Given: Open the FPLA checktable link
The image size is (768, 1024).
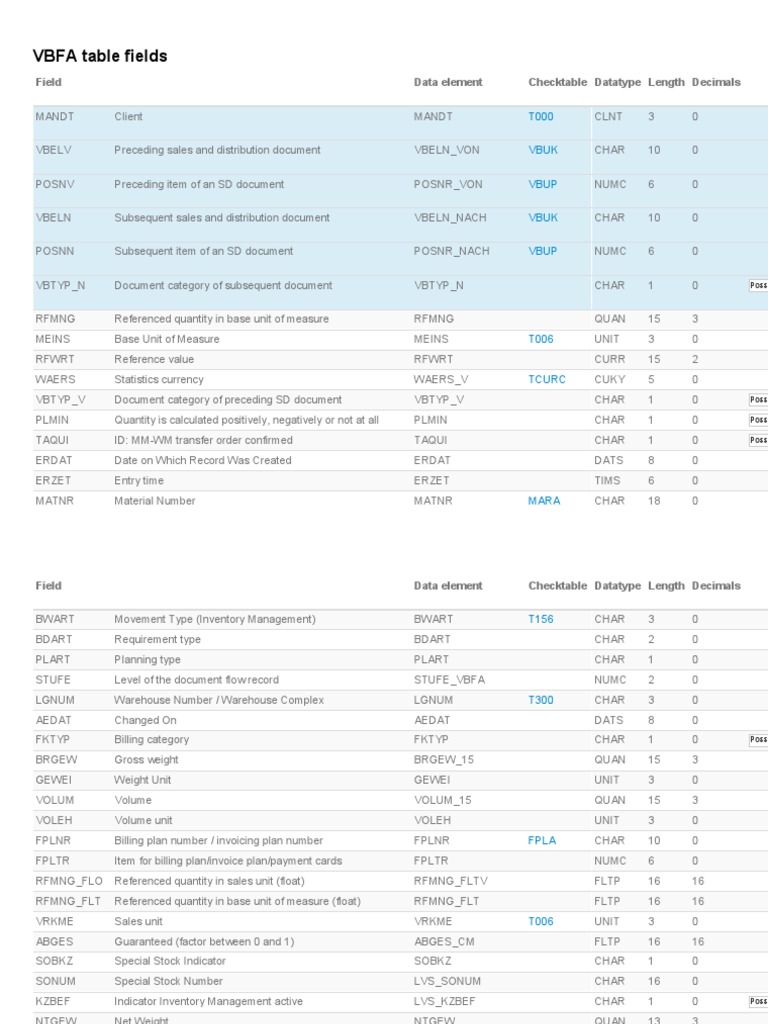Looking at the screenshot, I should [x=542, y=840].
